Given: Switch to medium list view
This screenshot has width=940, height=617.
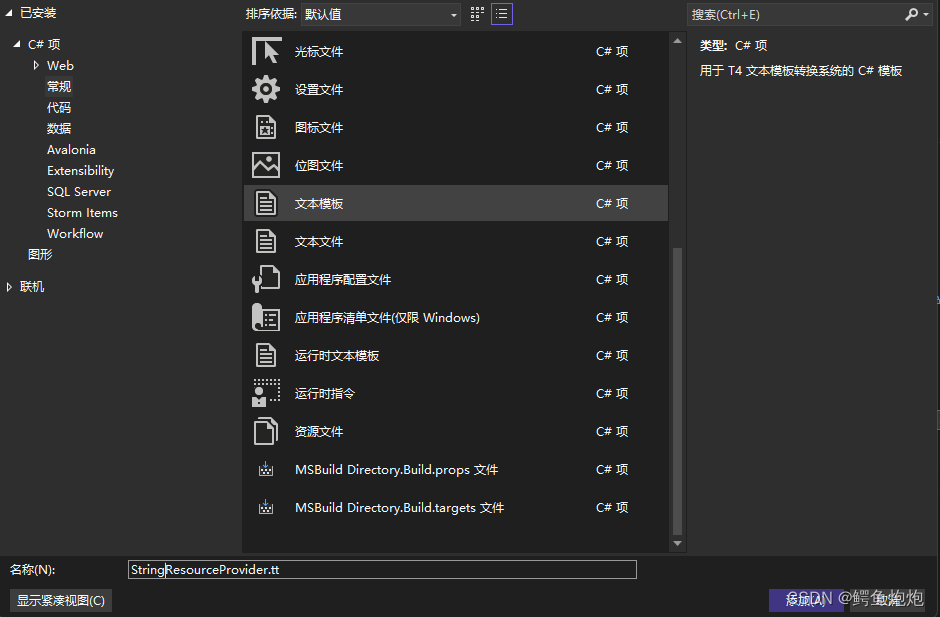Looking at the screenshot, I should (x=501, y=14).
